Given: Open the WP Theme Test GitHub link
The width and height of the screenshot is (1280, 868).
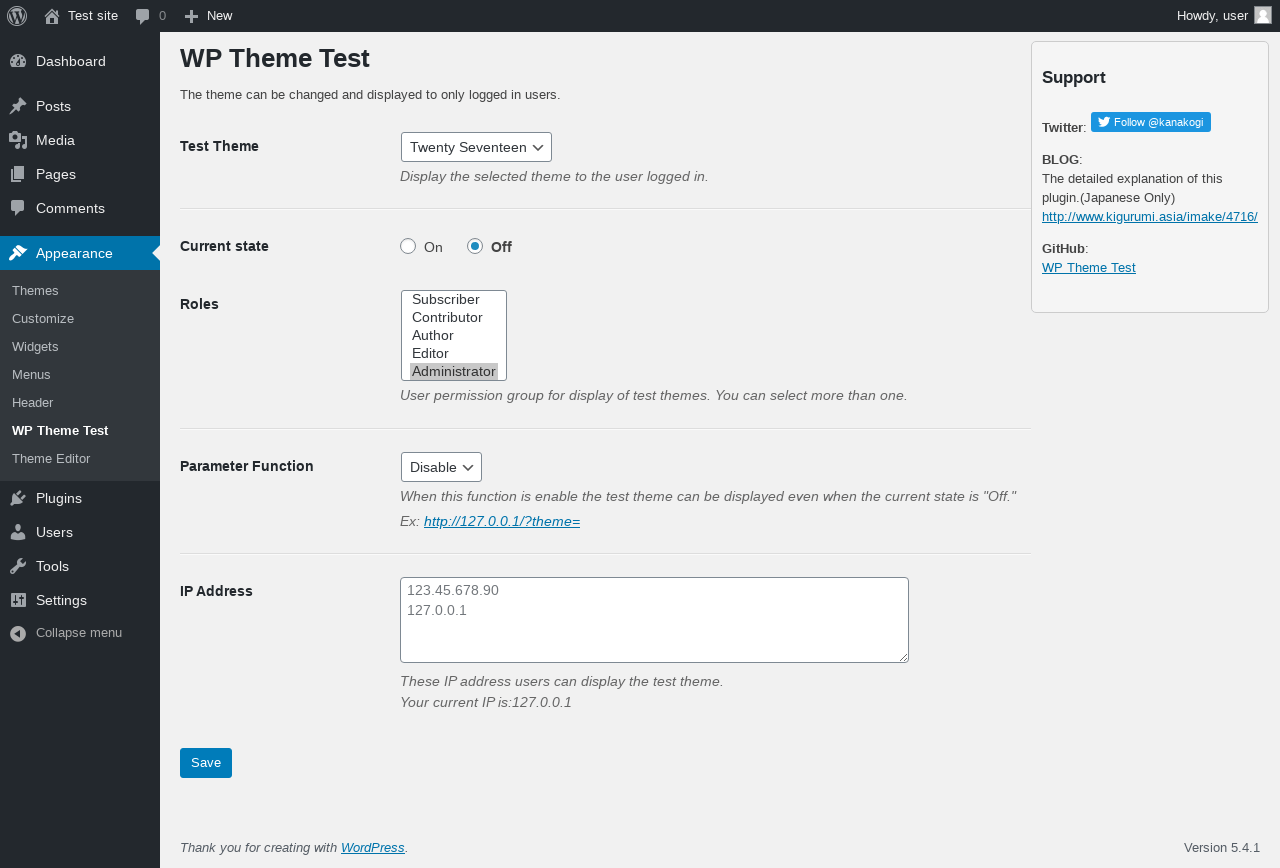Looking at the screenshot, I should tap(1089, 267).
